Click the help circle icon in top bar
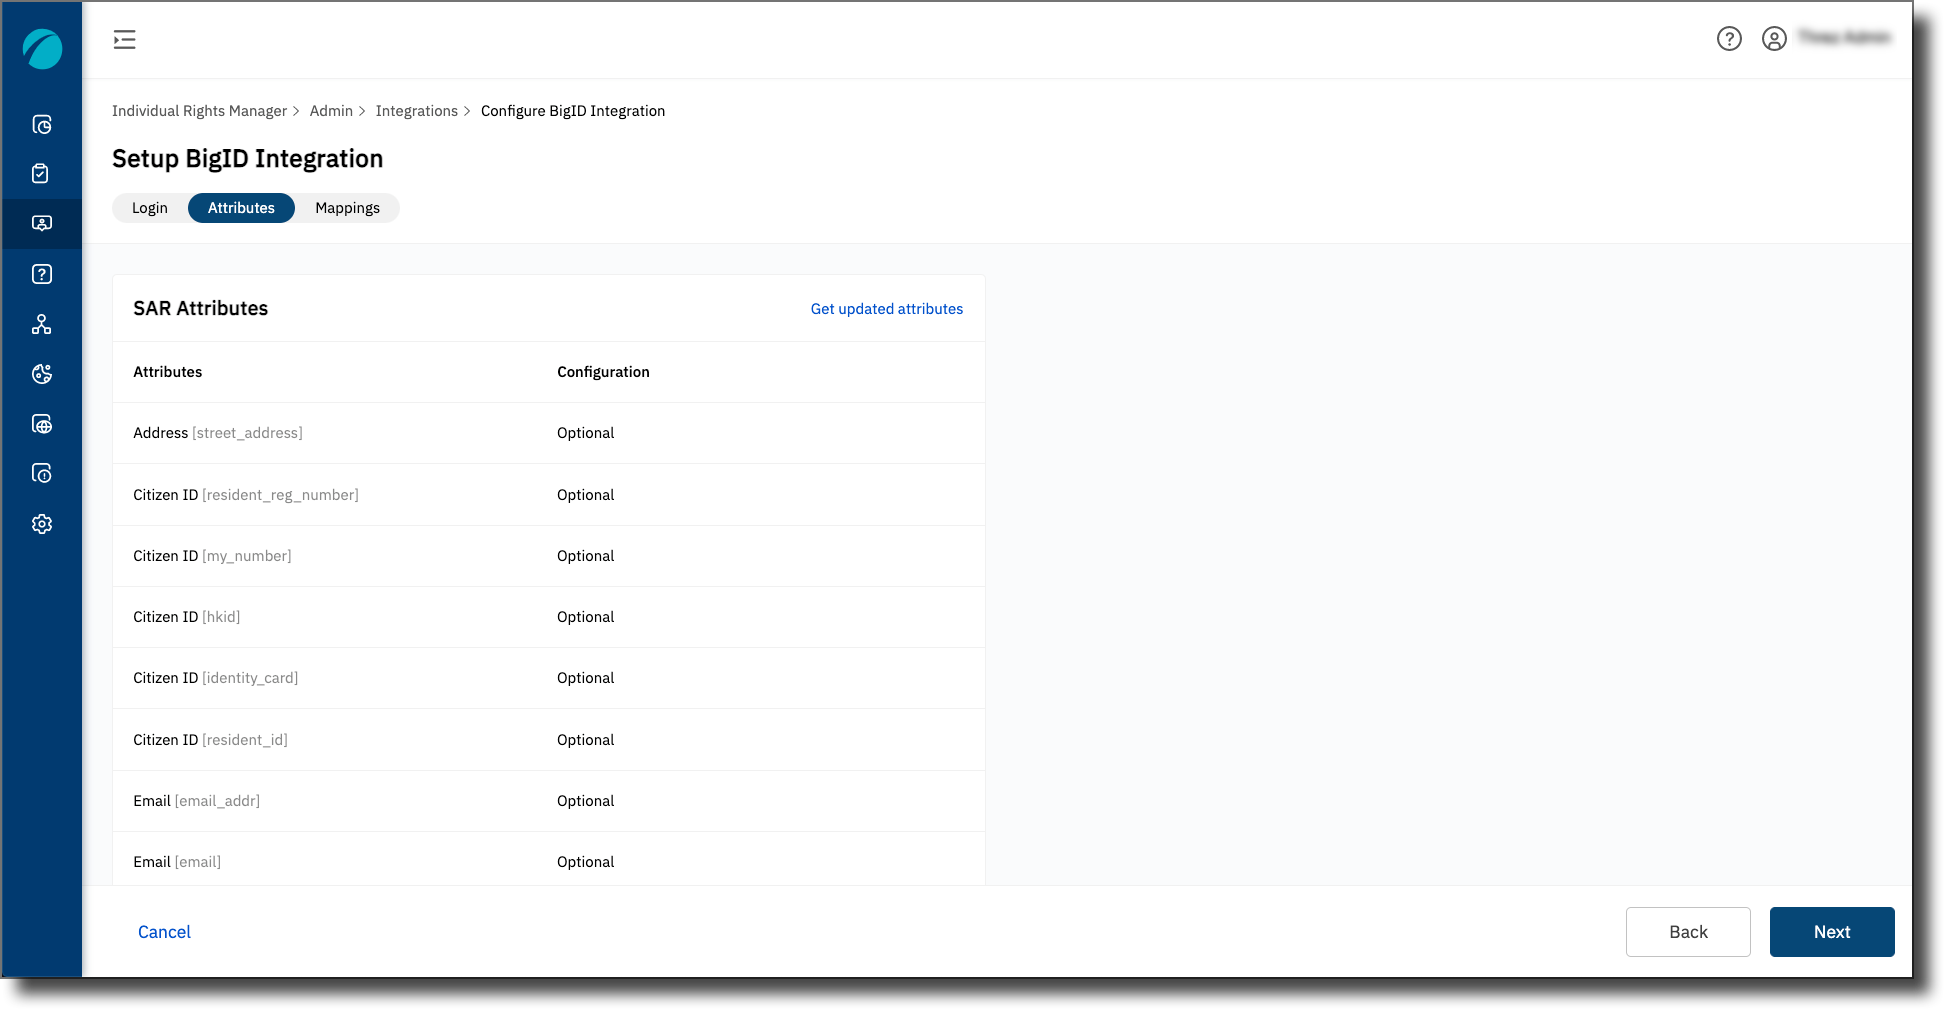Screen dimensions: 1945x1010 coord(1729,39)
